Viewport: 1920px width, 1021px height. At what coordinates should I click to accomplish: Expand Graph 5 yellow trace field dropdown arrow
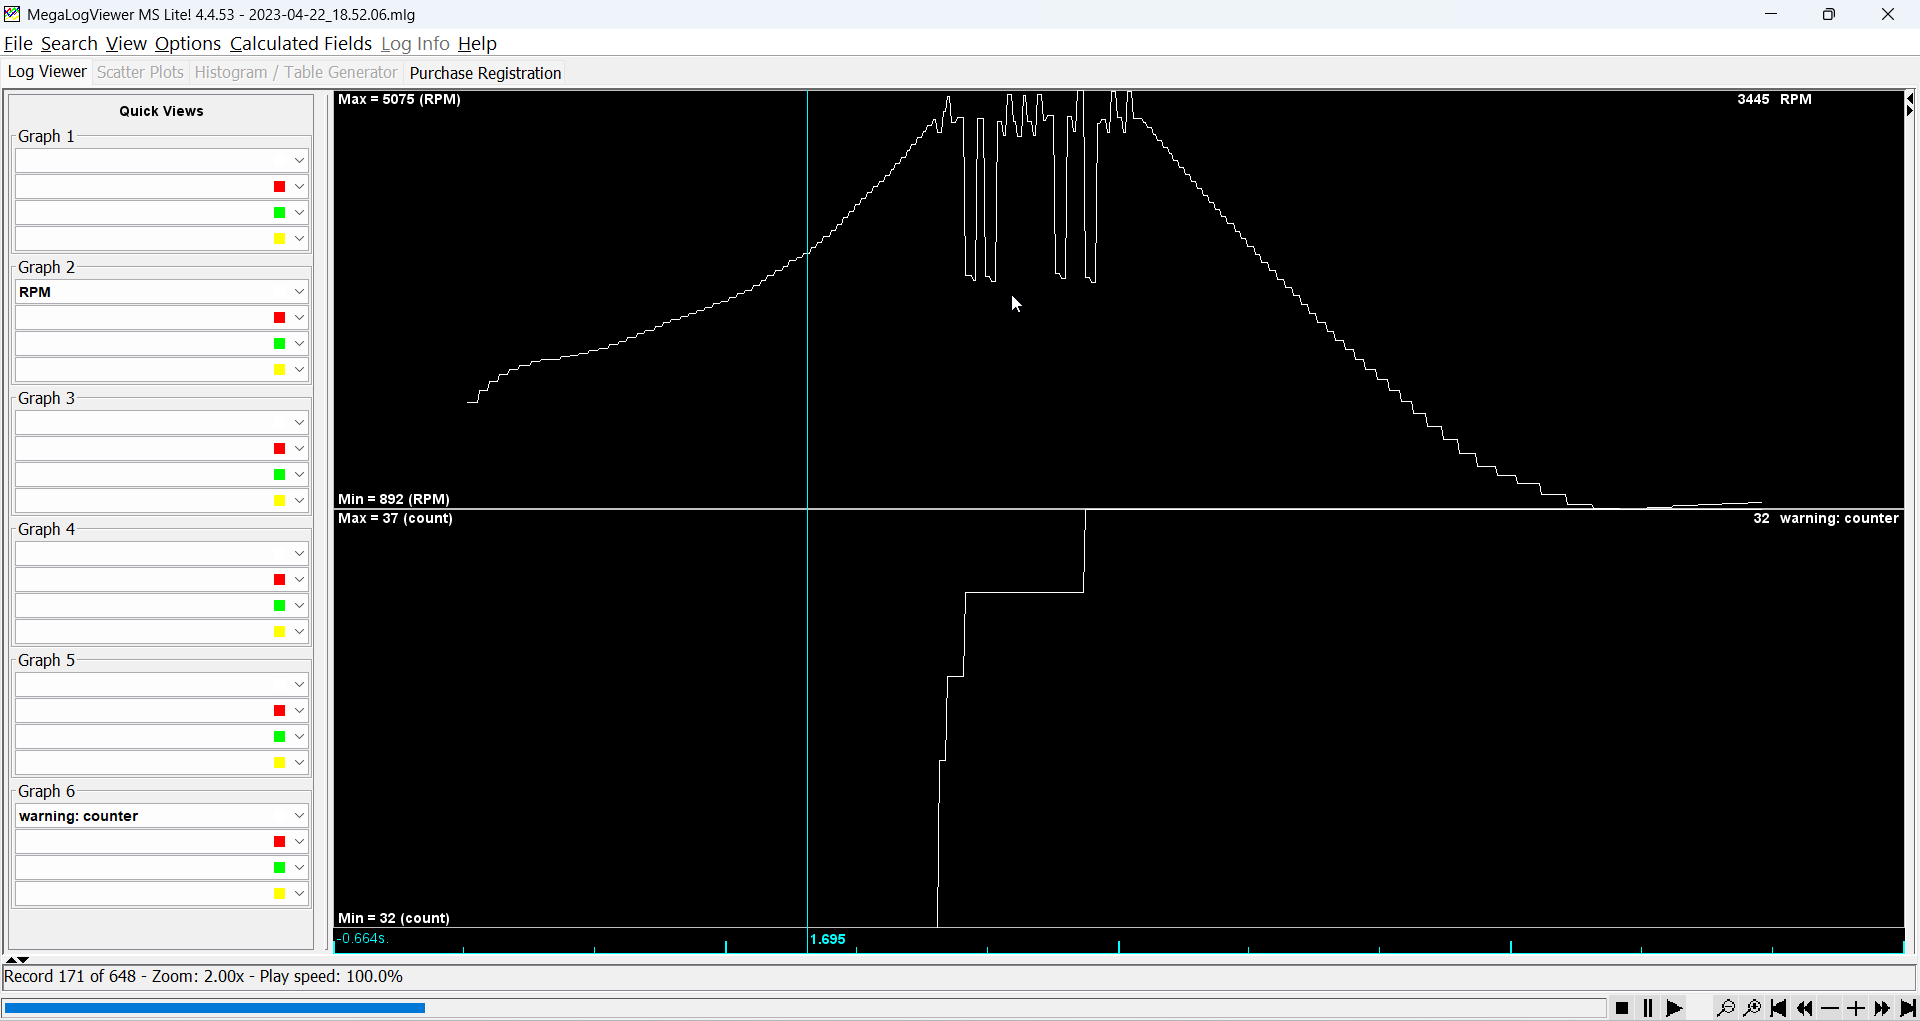tap(299, 763)
